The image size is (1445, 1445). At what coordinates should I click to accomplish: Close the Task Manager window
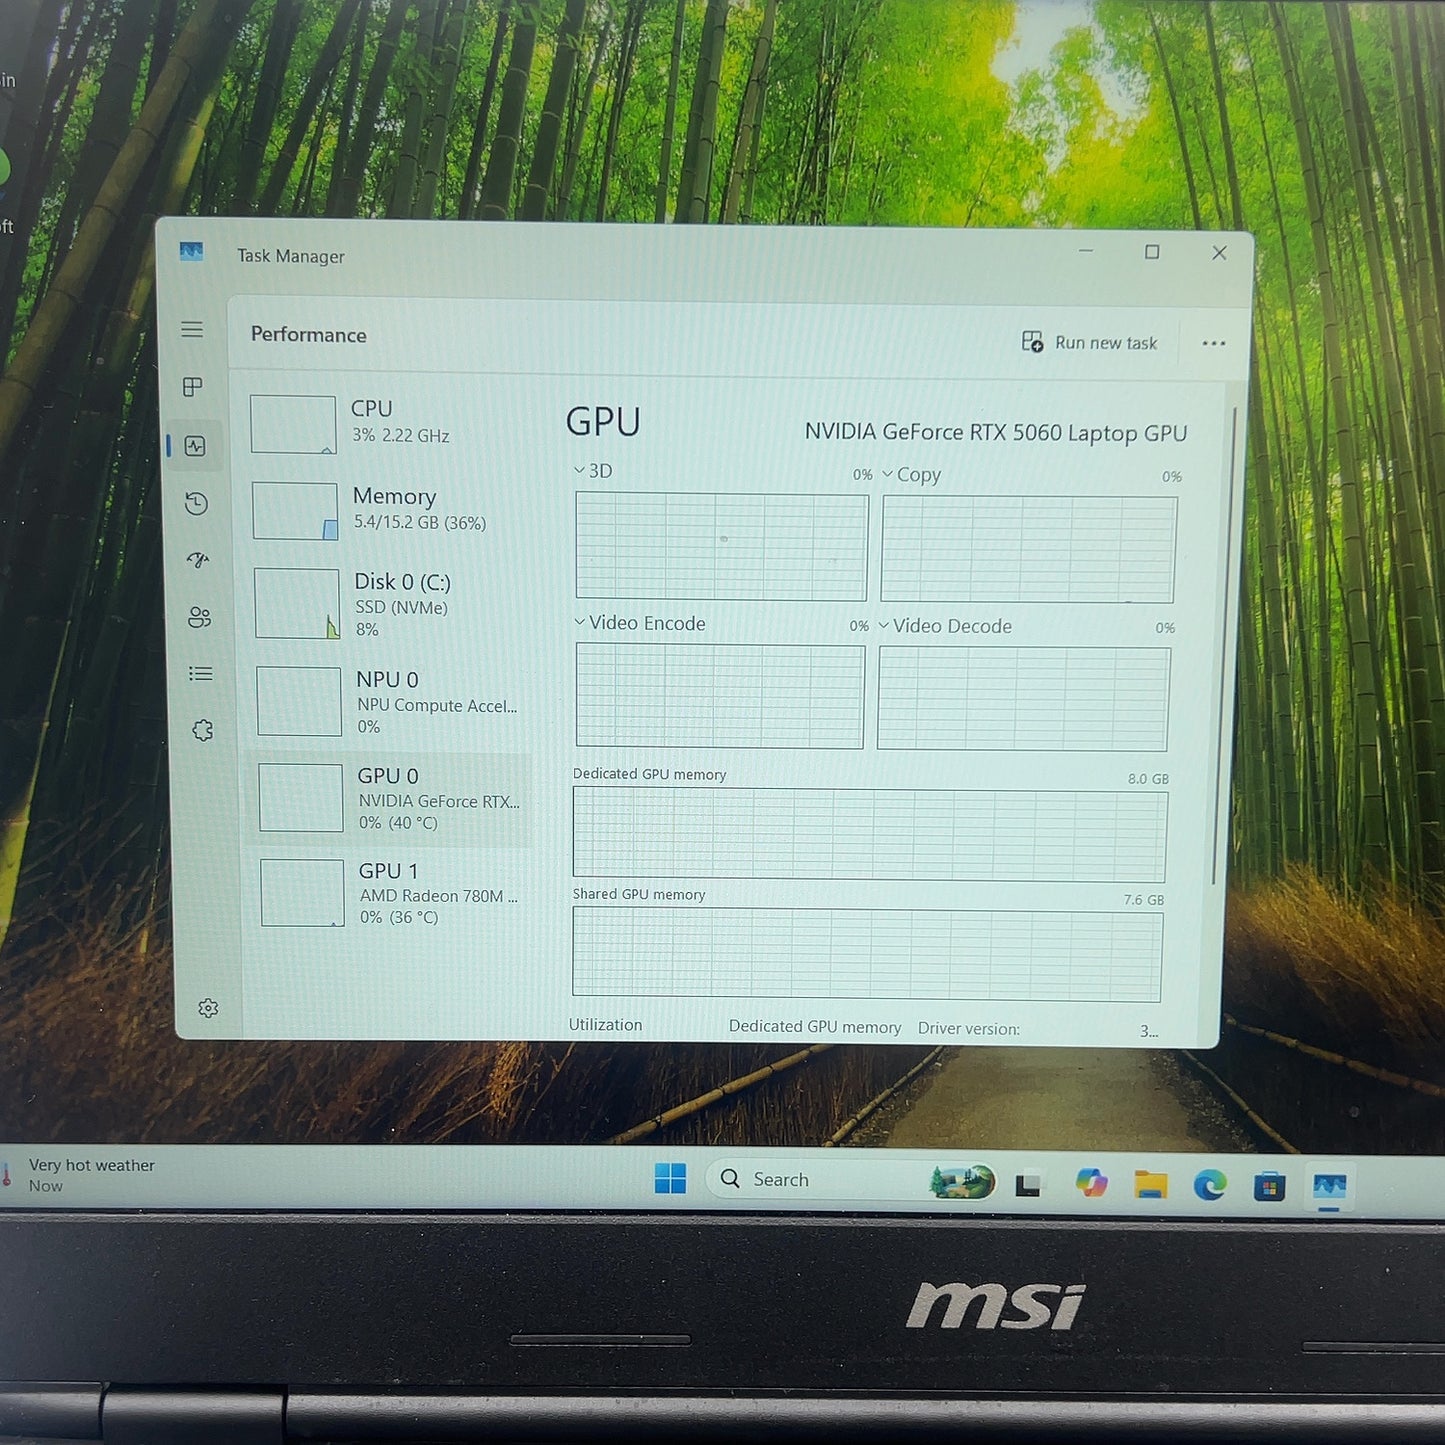(1219, 253)
